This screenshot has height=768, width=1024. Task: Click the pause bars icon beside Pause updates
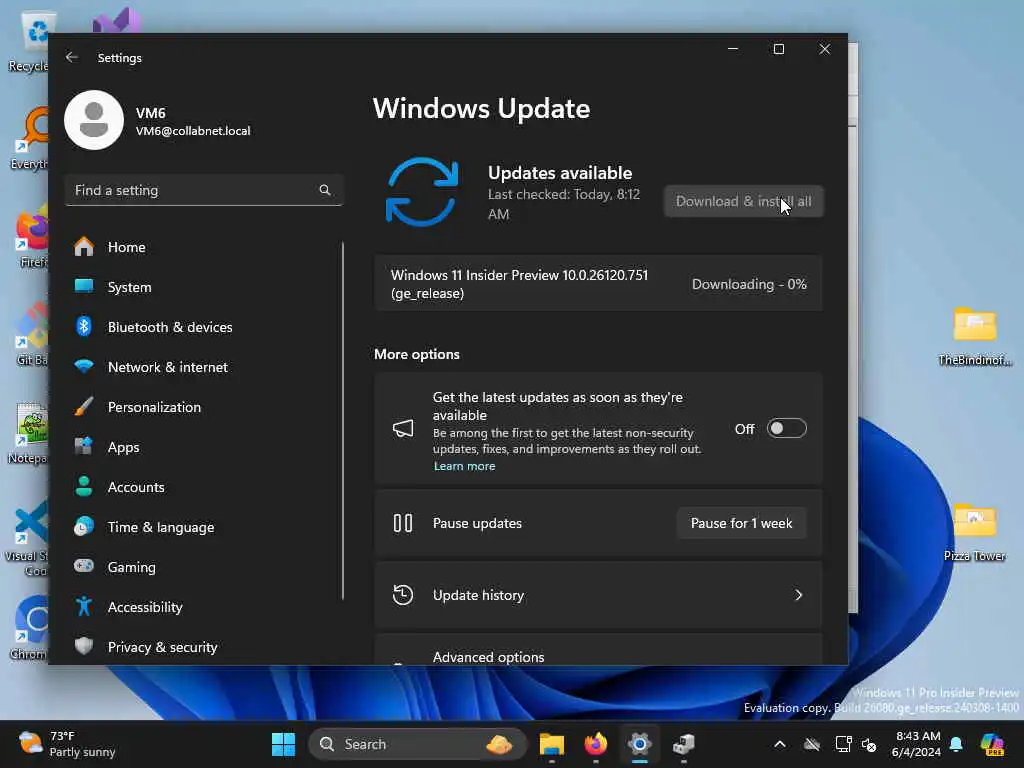(x=403, y=523)
